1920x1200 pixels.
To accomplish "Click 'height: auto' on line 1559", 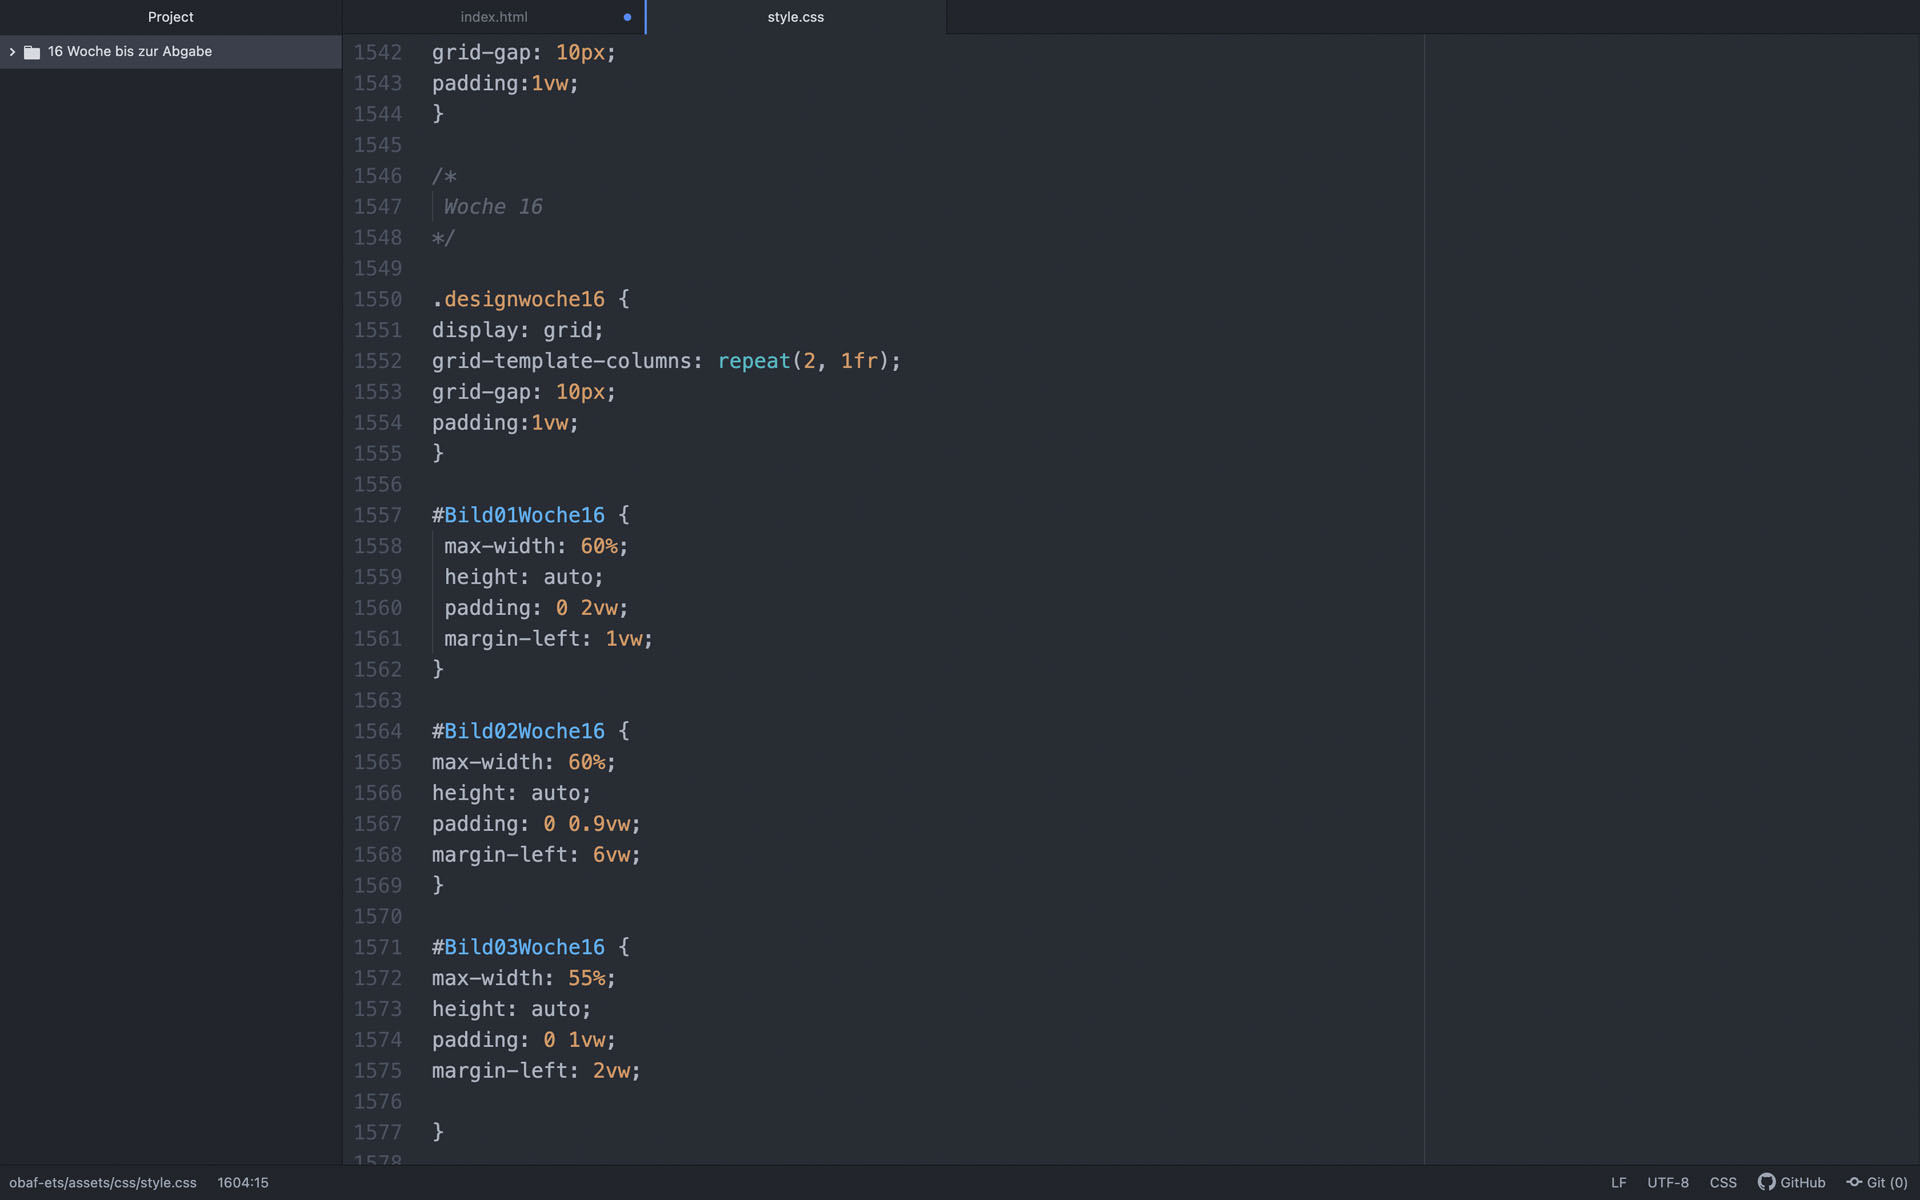I will point(524,577).
